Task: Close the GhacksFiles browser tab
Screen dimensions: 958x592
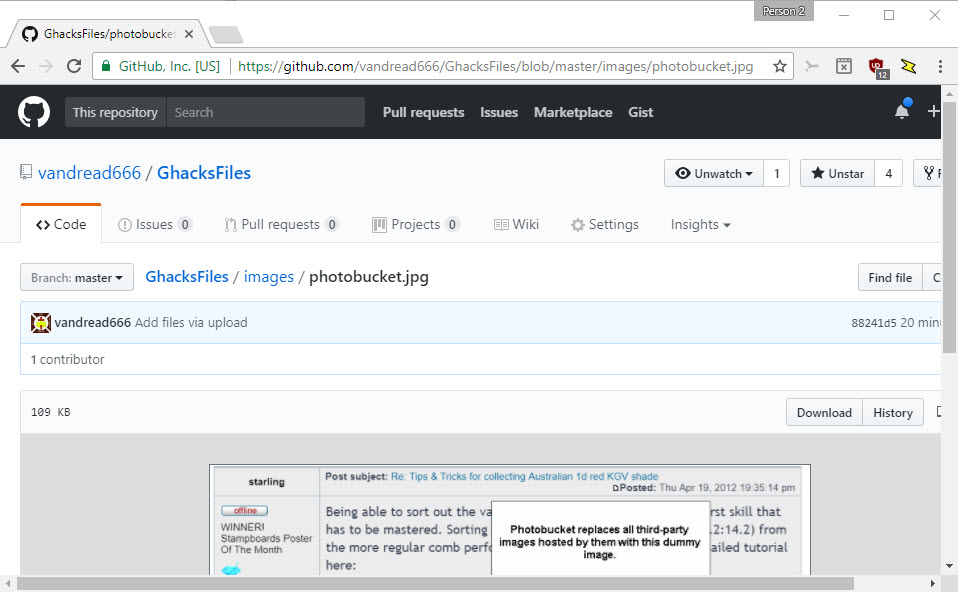Action: coord(189,34)
